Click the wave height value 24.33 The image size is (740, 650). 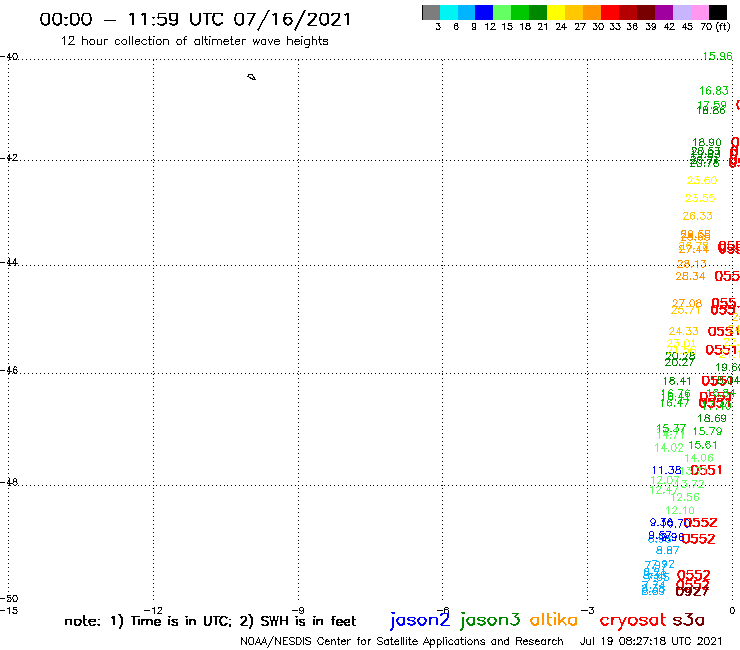[683, 331]
